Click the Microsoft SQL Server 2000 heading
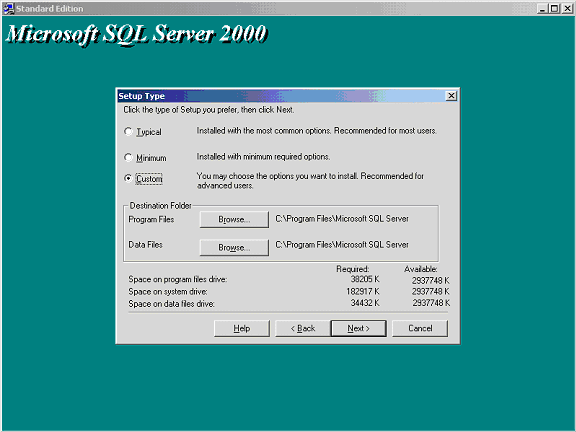The width and height of the screenshot is (576, 432). 137,35
